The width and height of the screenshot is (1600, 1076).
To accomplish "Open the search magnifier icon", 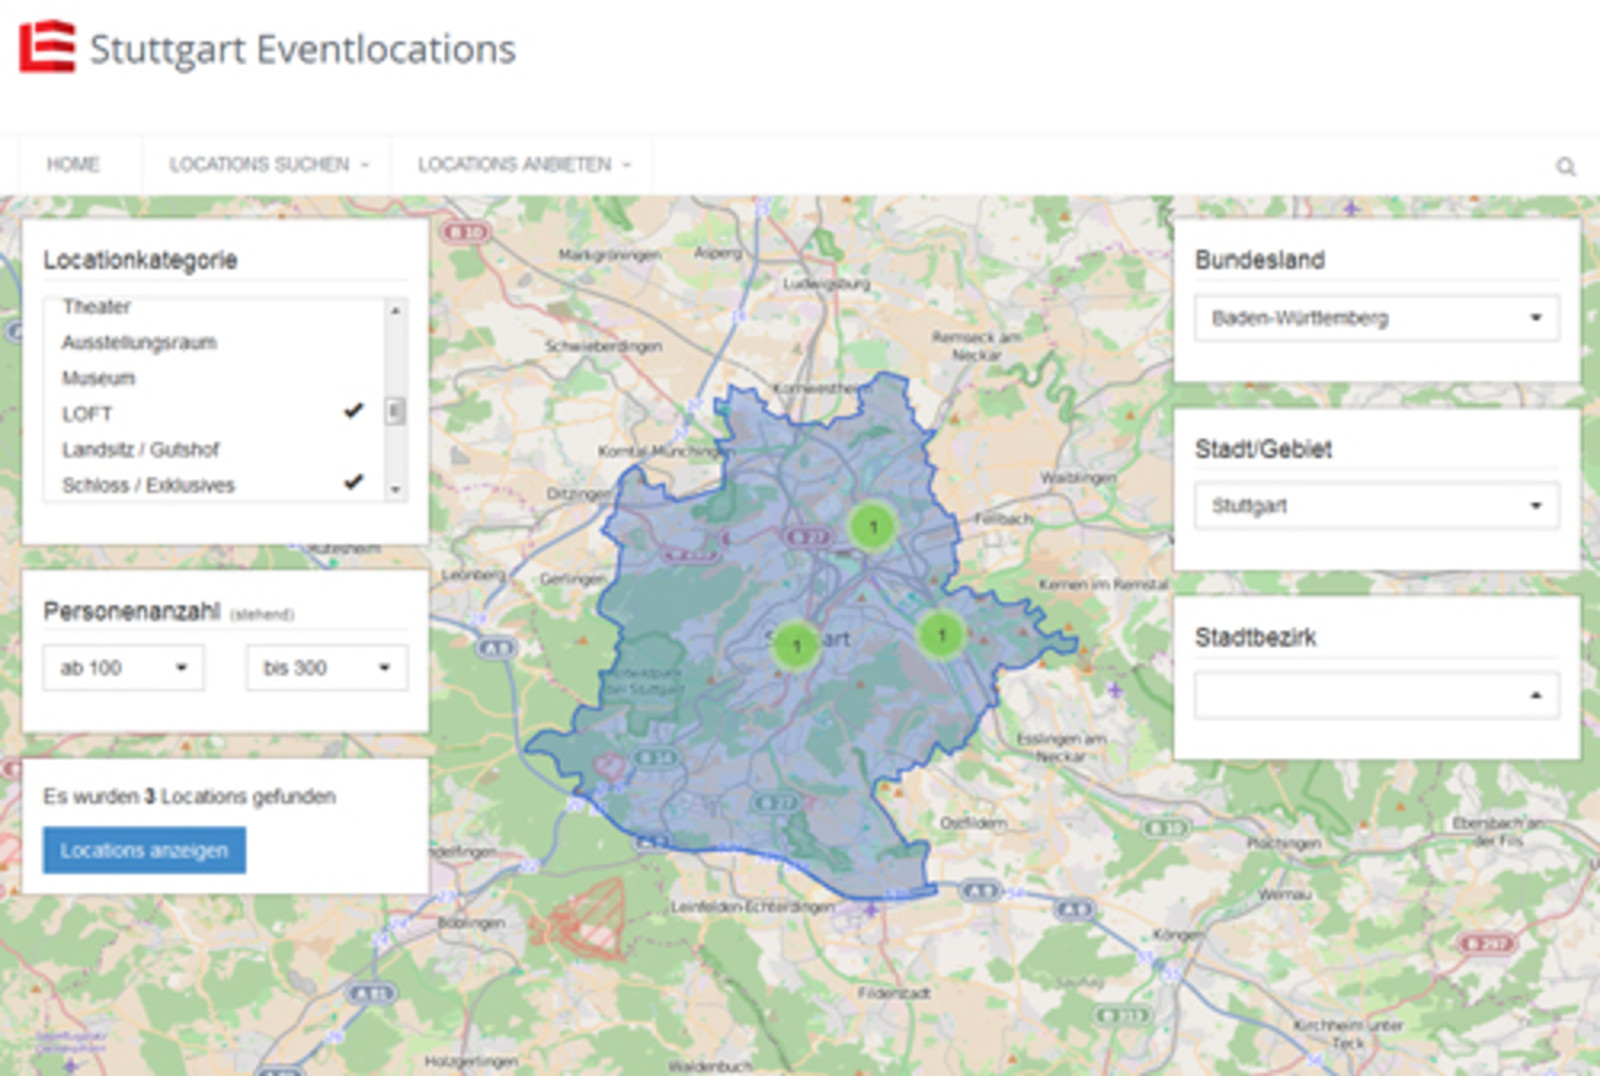I will [x=1566, y=166].
